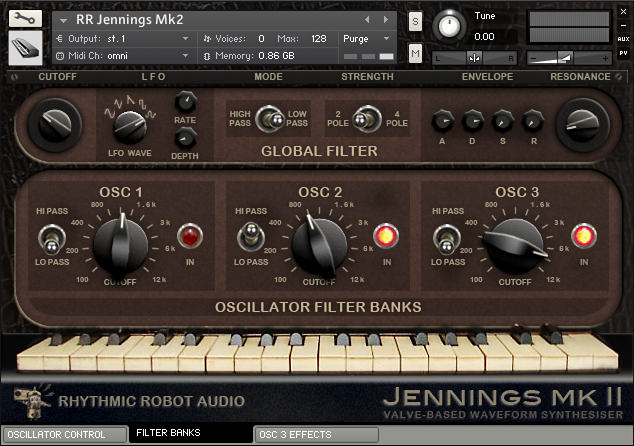Click the Purge status indicator bars
The image size is (634, 446).
[368, 56]
